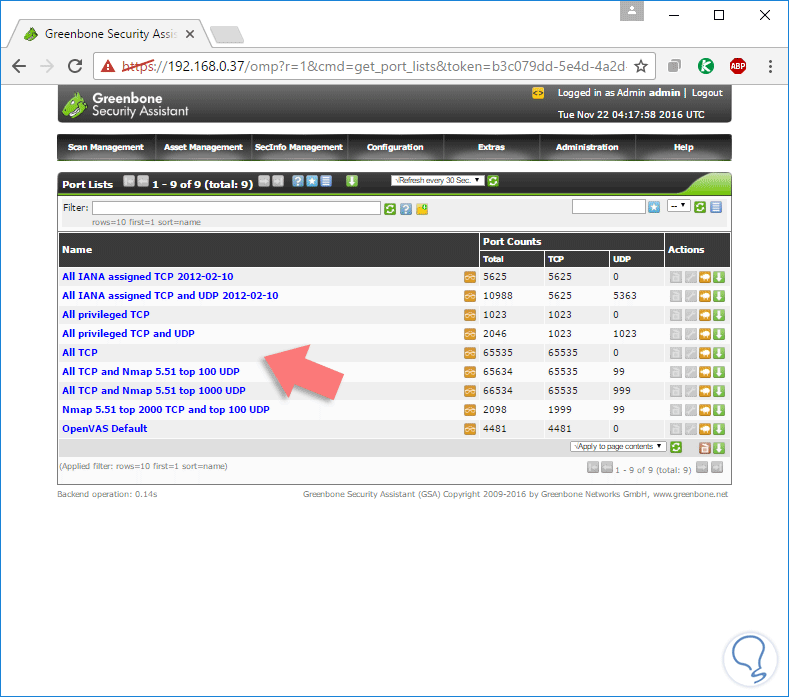Image resolution: width=789 pixels, height=697 pixels.
Task: Open OpenVAS Default port list link
Action: tap(105, 428)
